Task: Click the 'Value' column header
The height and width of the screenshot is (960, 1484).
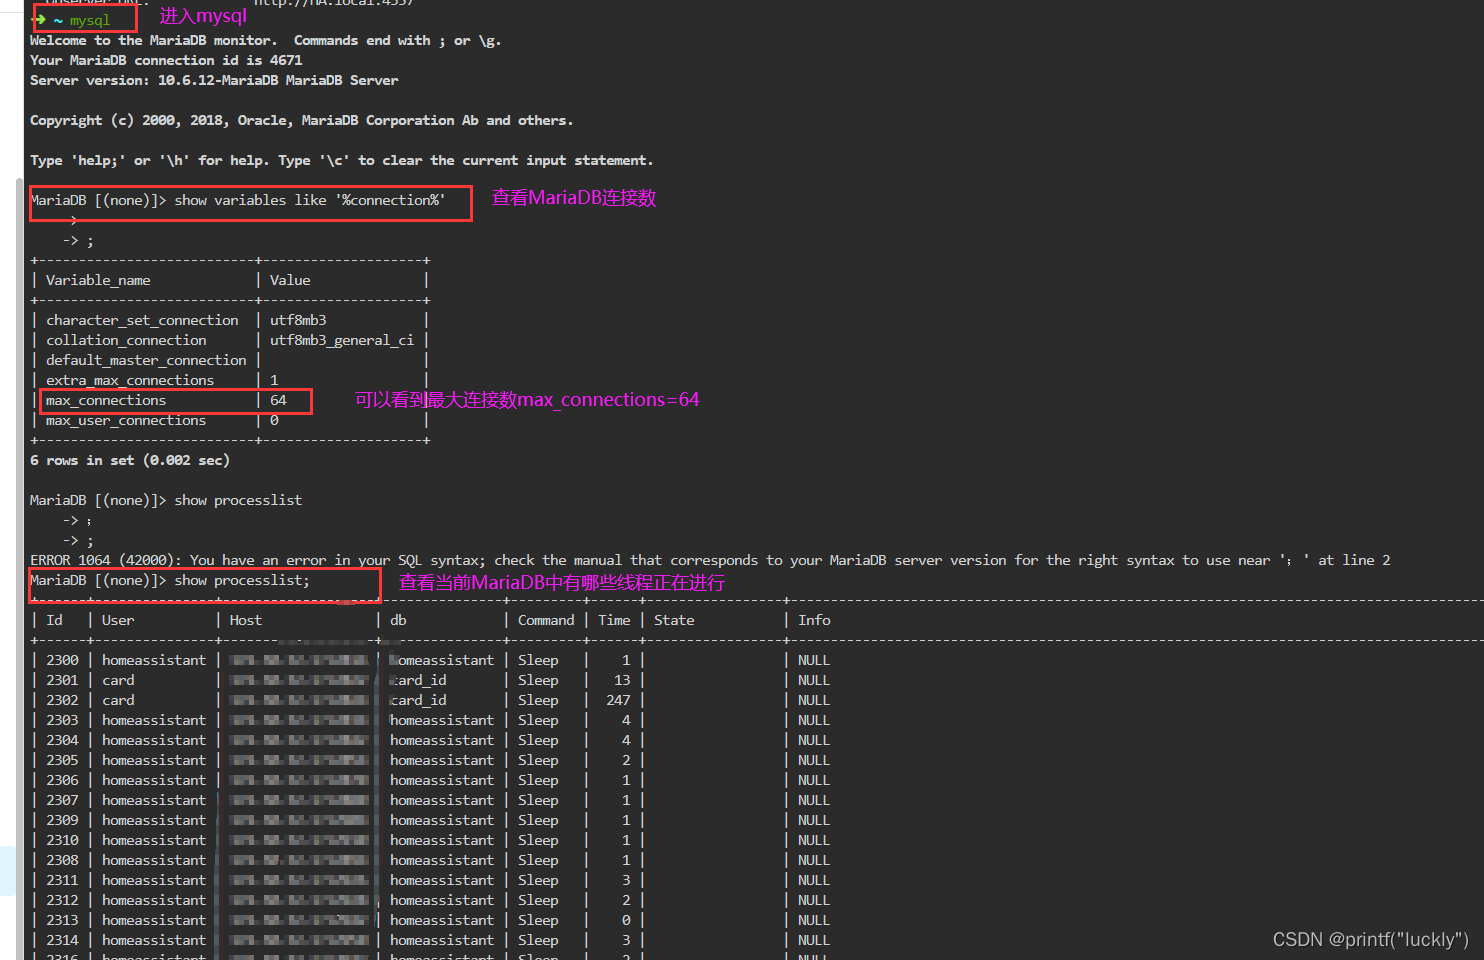Action: pyautogui.click(x=290, y=280)
